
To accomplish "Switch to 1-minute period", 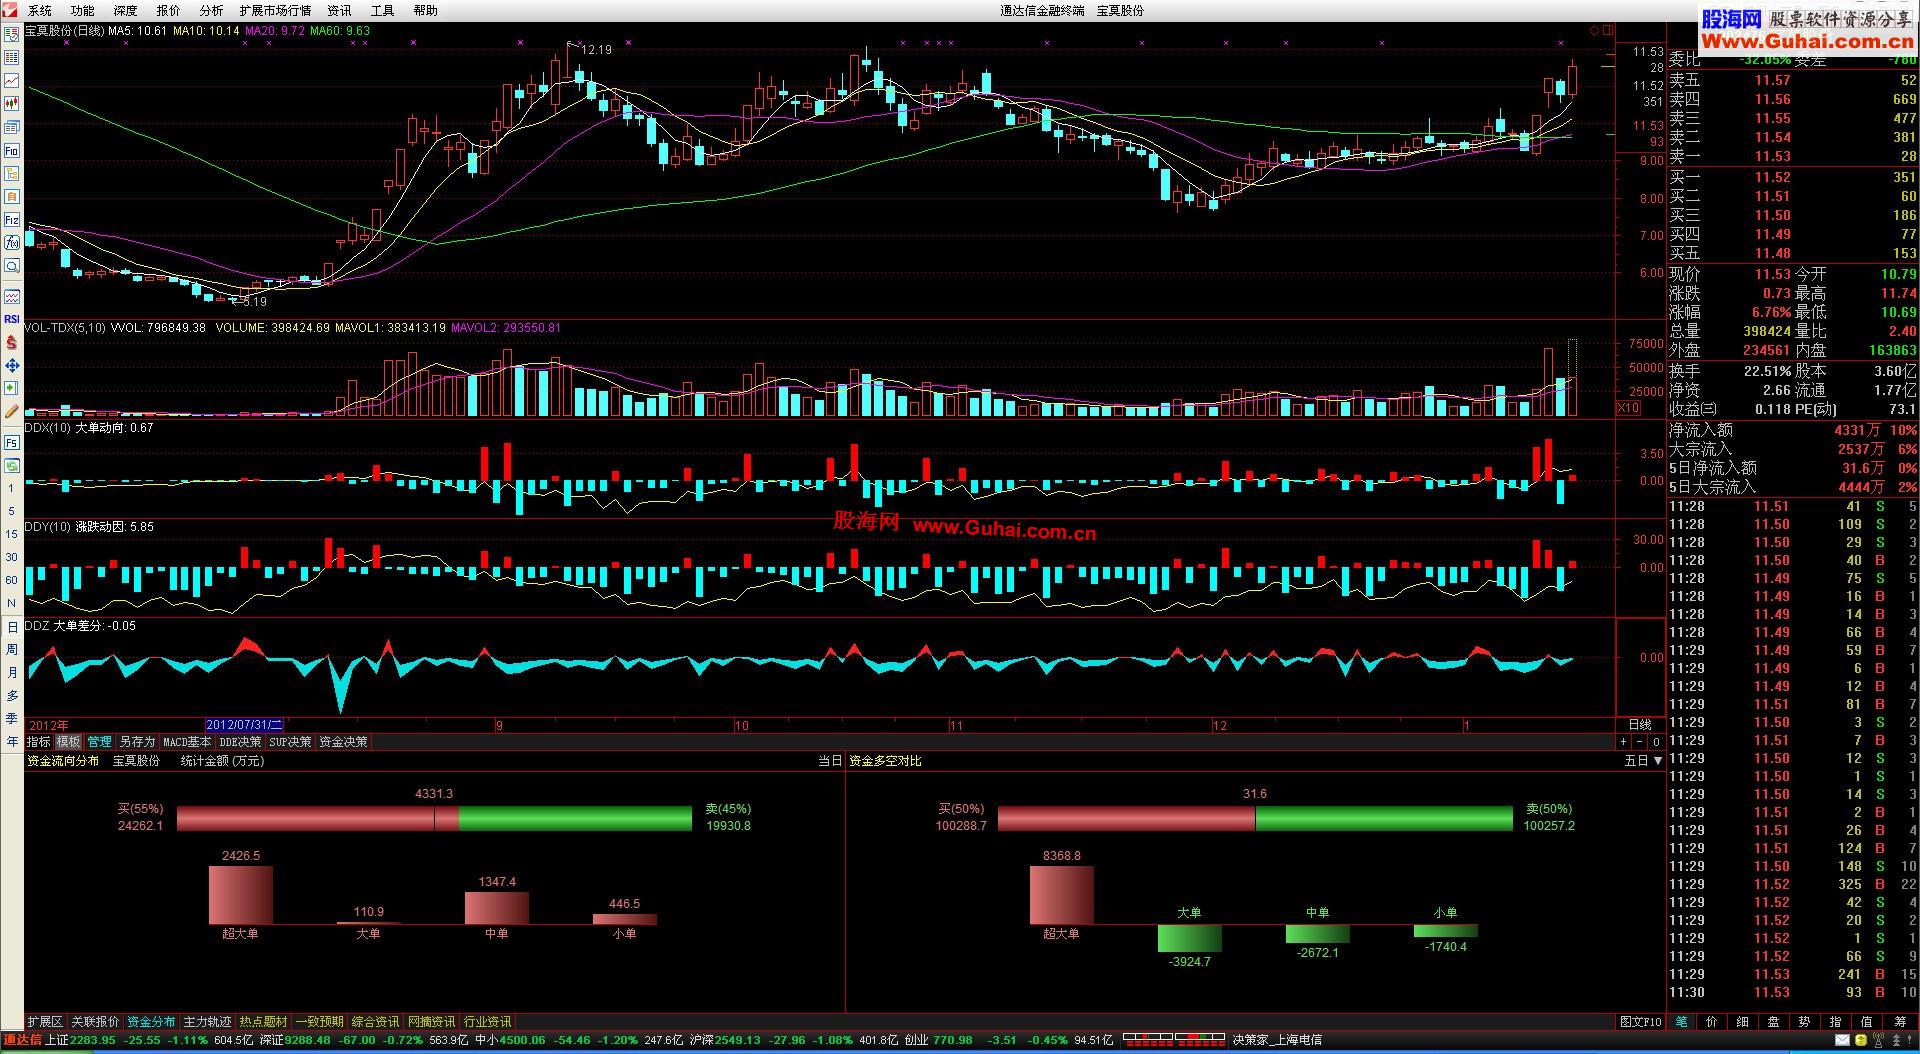I will pyautogui.click(x=12, y=488).
